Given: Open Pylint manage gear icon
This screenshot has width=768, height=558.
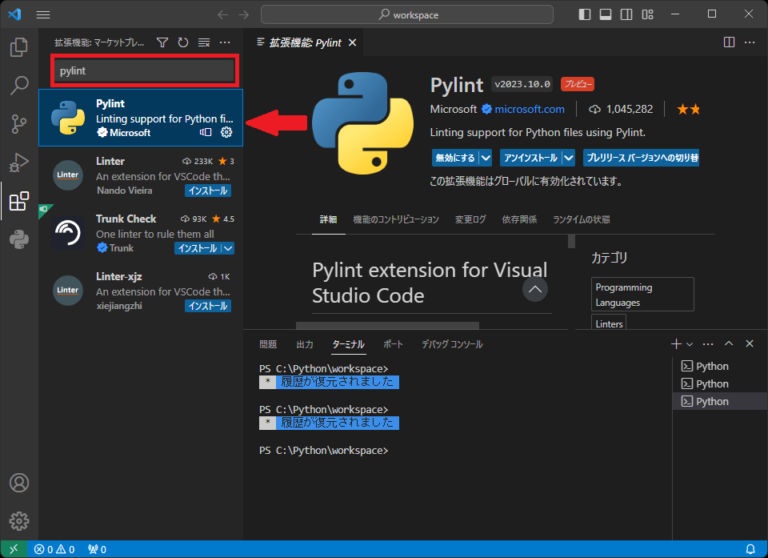Looking at the screenshot, I should [226, 132].
